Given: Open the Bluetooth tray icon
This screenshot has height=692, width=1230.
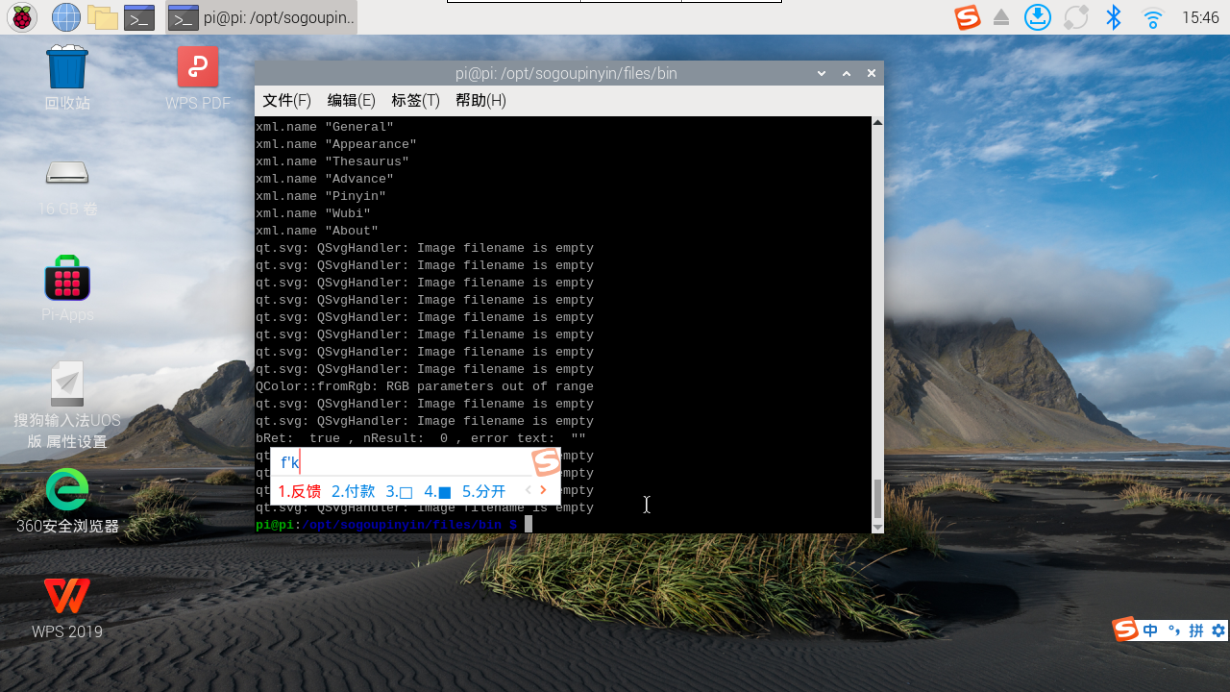Looking at the screenshot, I should [1113, 17].
